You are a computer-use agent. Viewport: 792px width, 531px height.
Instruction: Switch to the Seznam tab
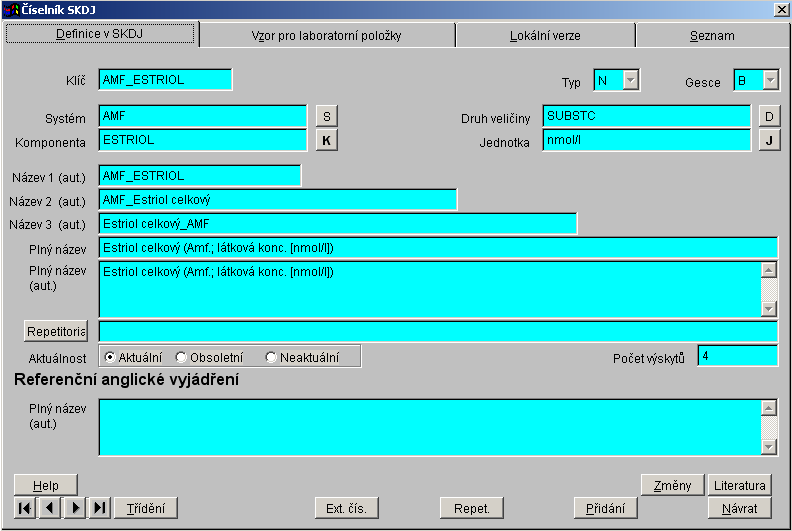[711, 35]
